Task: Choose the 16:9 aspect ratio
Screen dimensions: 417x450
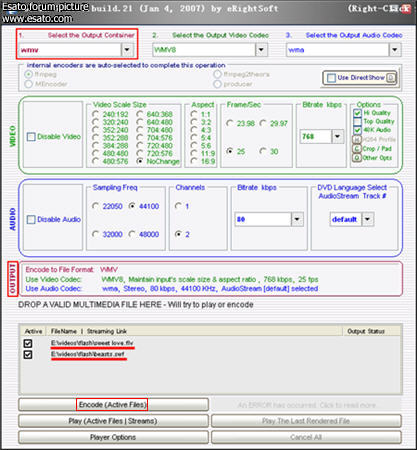Action: 194,161
